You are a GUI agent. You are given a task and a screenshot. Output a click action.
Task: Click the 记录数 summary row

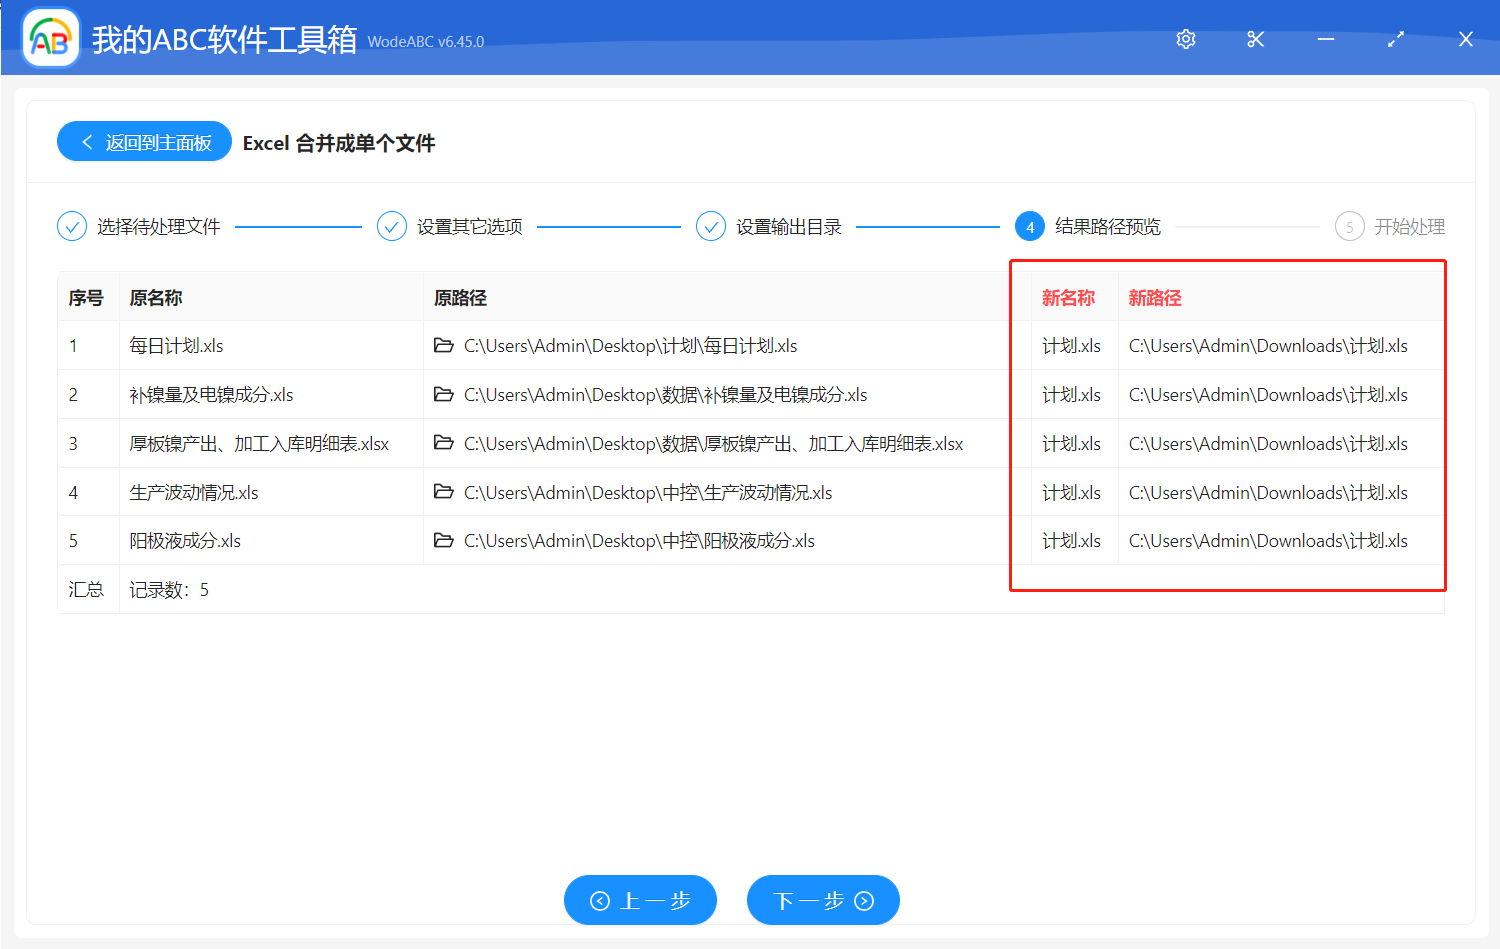click(x=172, y=589)
